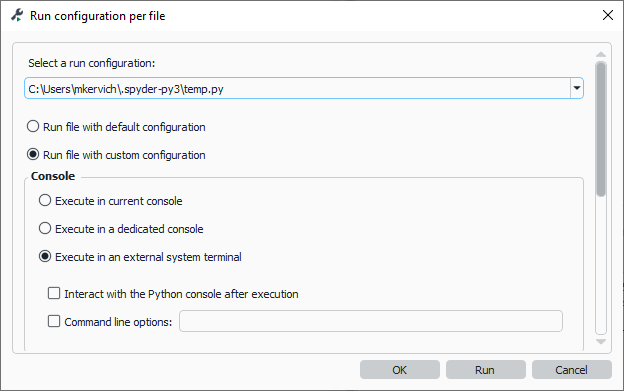624x391 pixels.
Task: Dismiss dialog with the Cancel button
Action: 571,370
